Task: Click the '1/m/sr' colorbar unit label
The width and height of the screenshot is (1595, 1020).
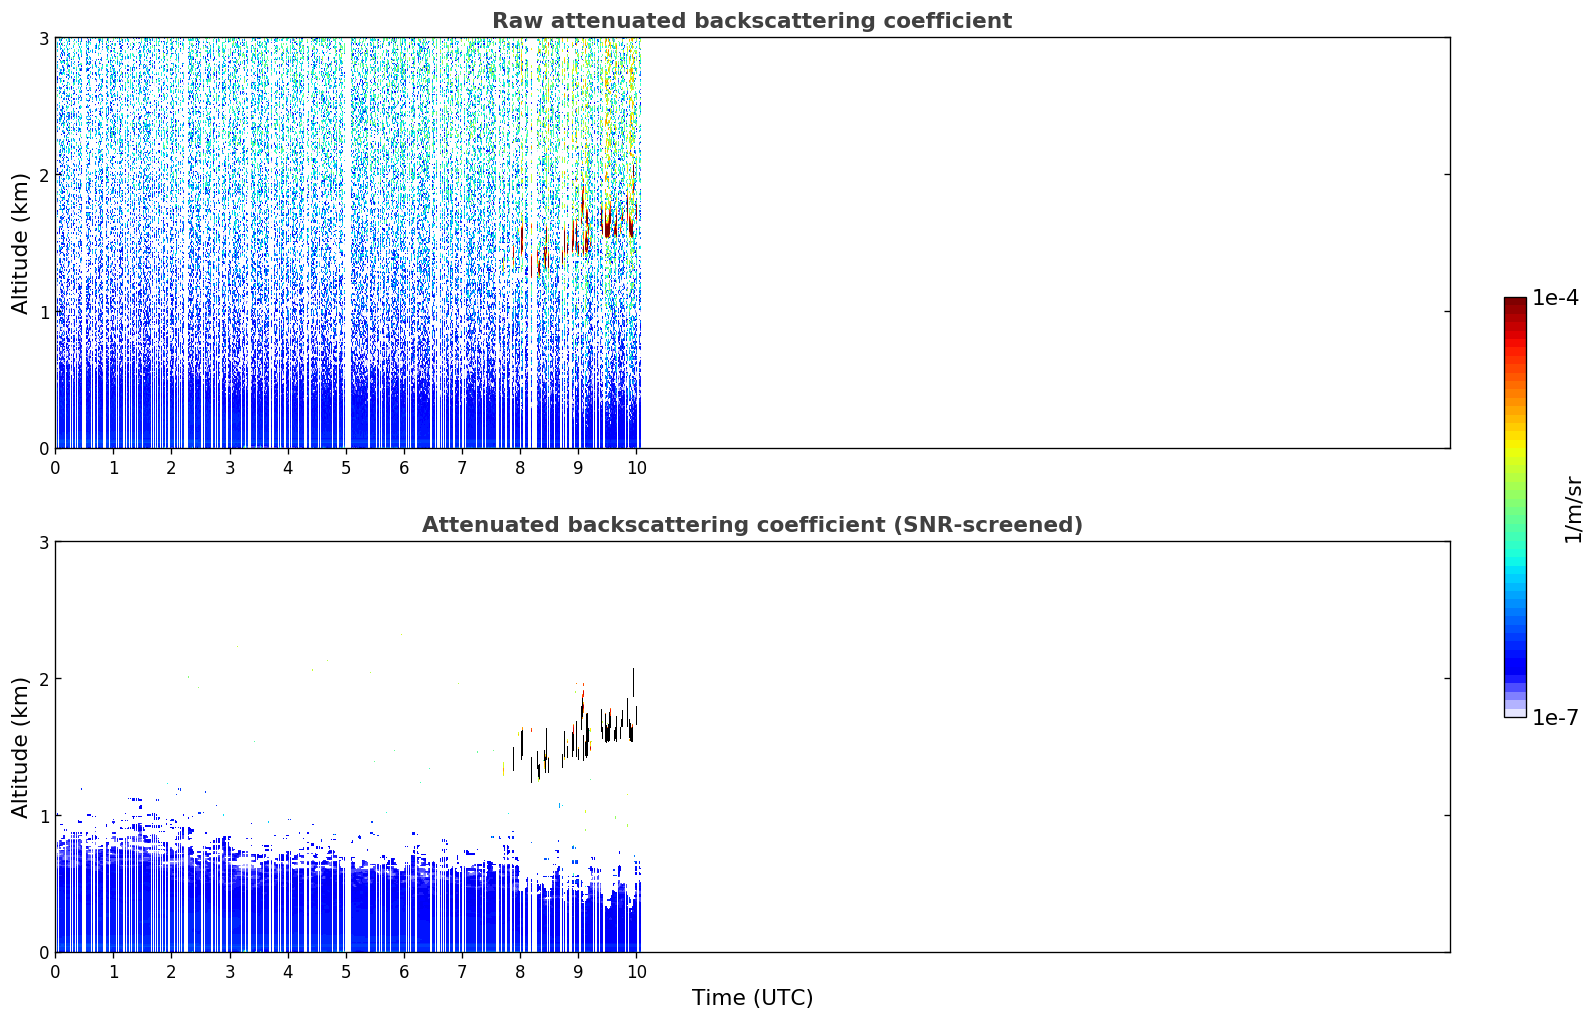Action: (x=1573, y=509)
